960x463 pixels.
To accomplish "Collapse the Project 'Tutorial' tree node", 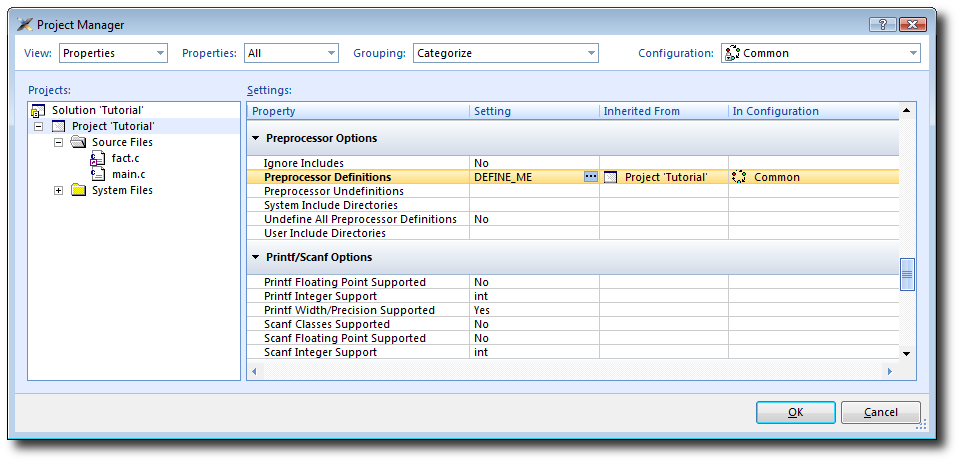I will pyautogui.click(x=39, y=126).
